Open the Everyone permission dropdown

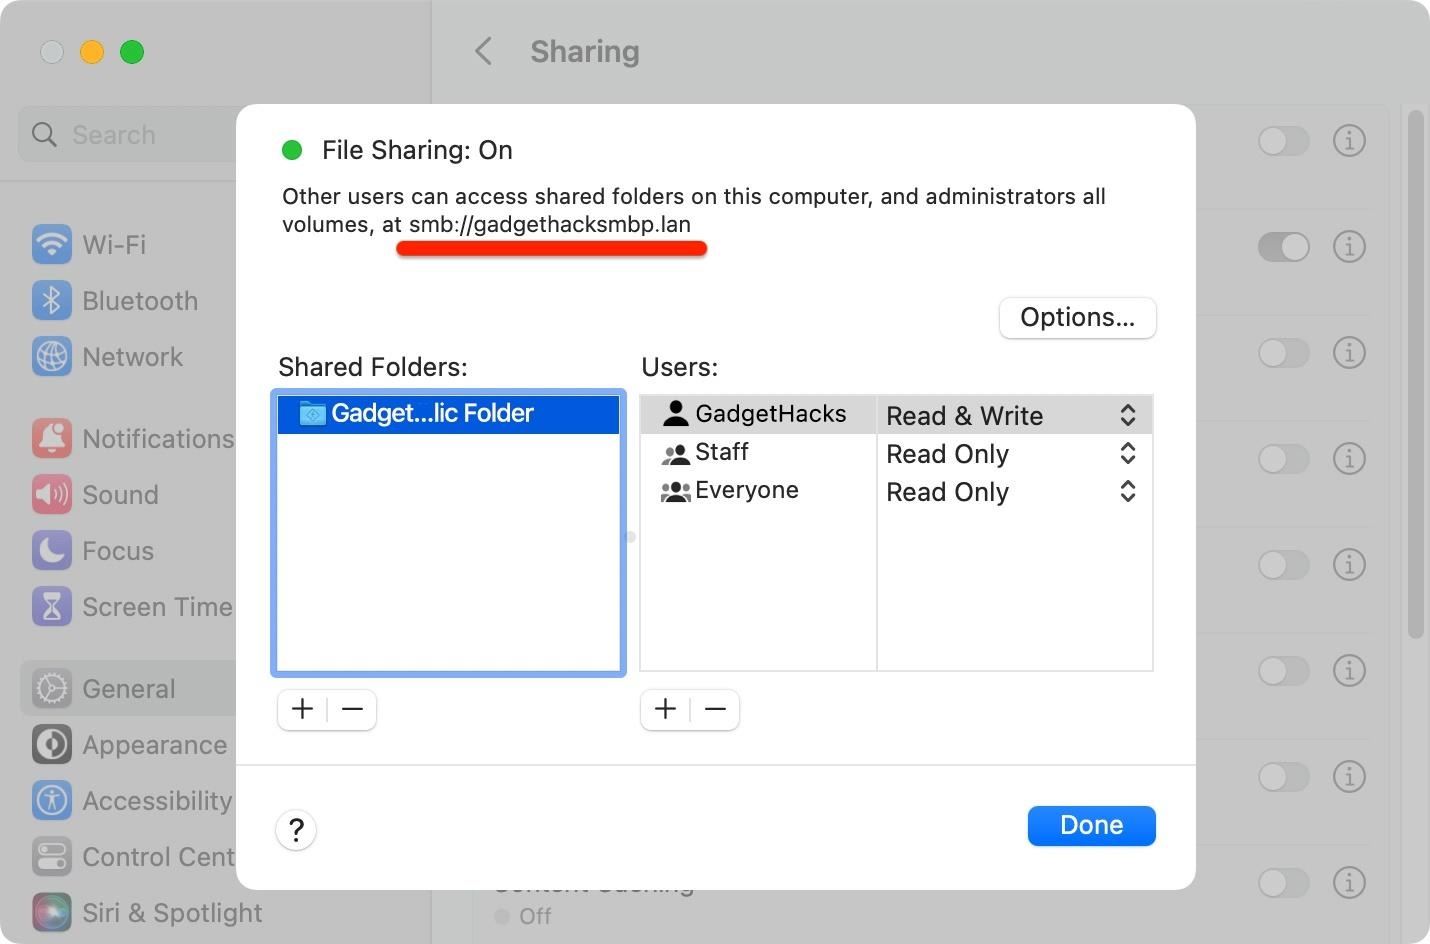pos(1127,491)
